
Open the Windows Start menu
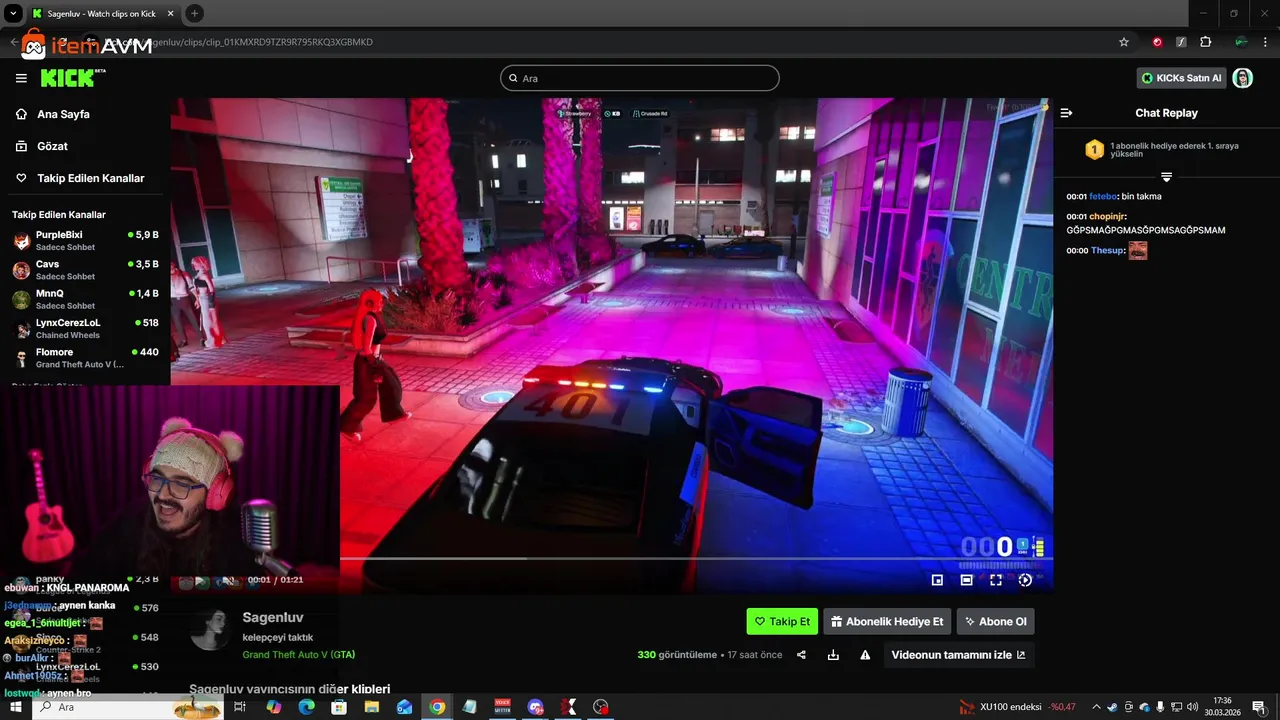(x=15, y=707)
